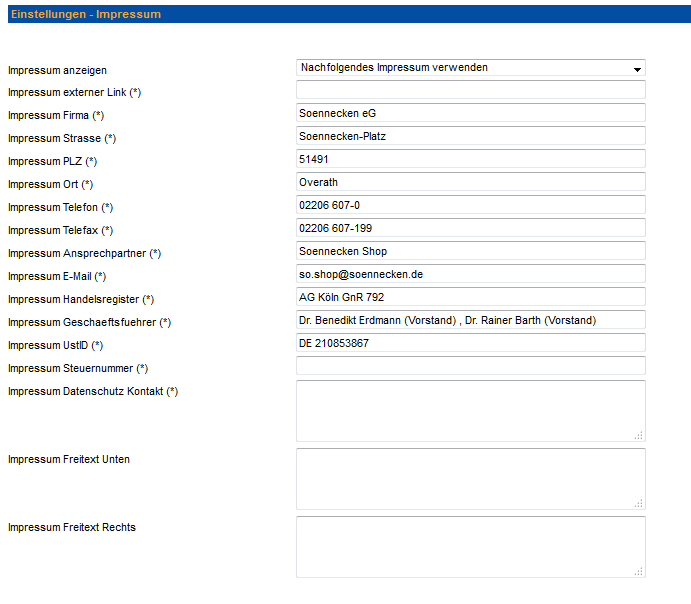Select the label Impressum Strasse (*)

tap(62, 138)
